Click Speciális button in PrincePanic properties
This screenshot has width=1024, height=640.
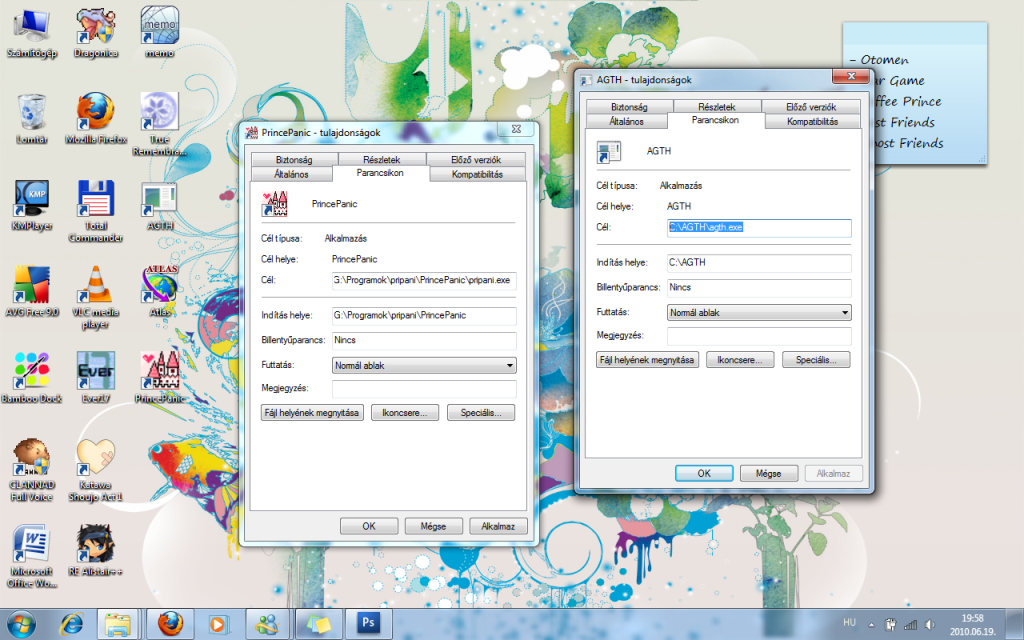(481, 412)
